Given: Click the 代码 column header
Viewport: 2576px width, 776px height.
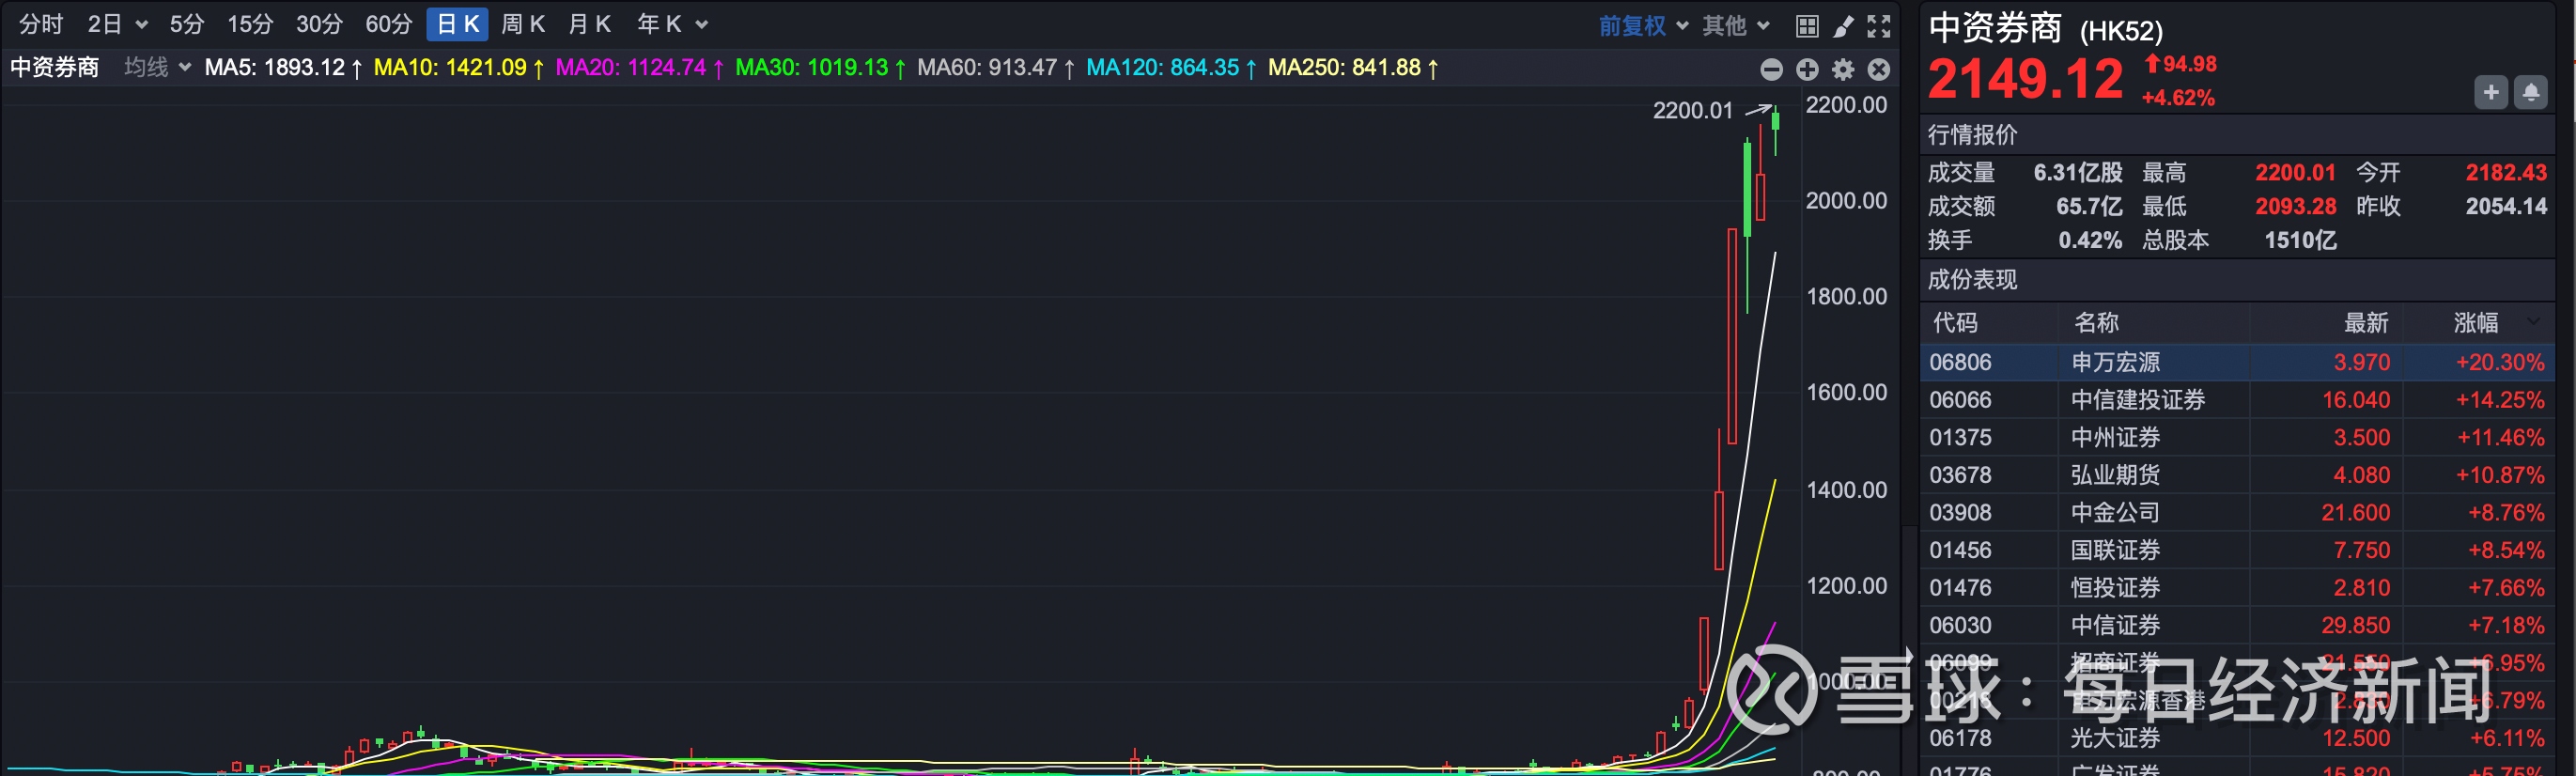Looking at the screenshot, I should click(x=1955, y=323).
